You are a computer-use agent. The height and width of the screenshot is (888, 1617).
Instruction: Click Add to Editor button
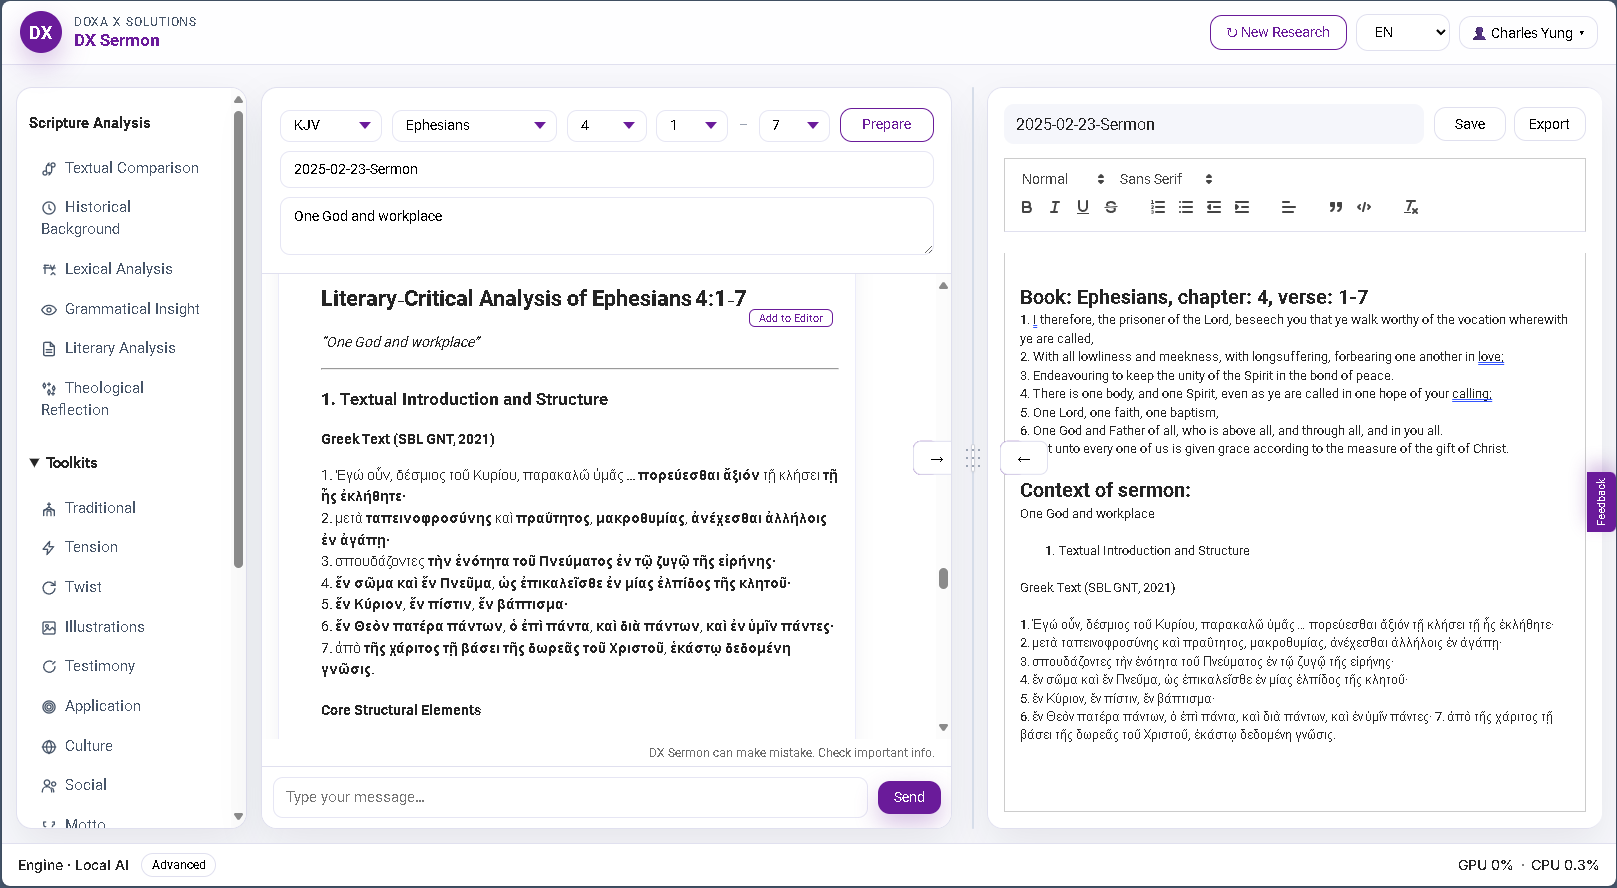pyautogui.click(x=791, y=318)
